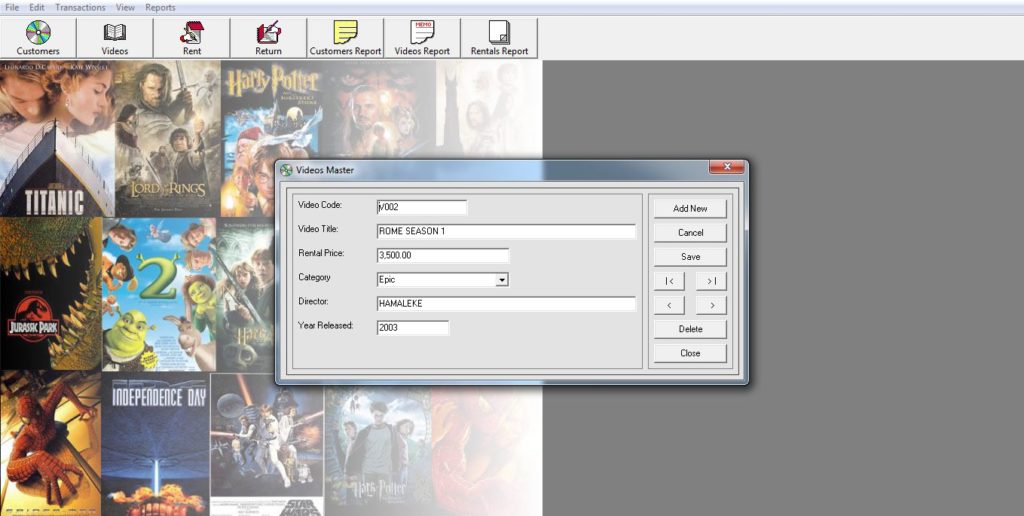Click the Star Wars poster

point(266,444)
